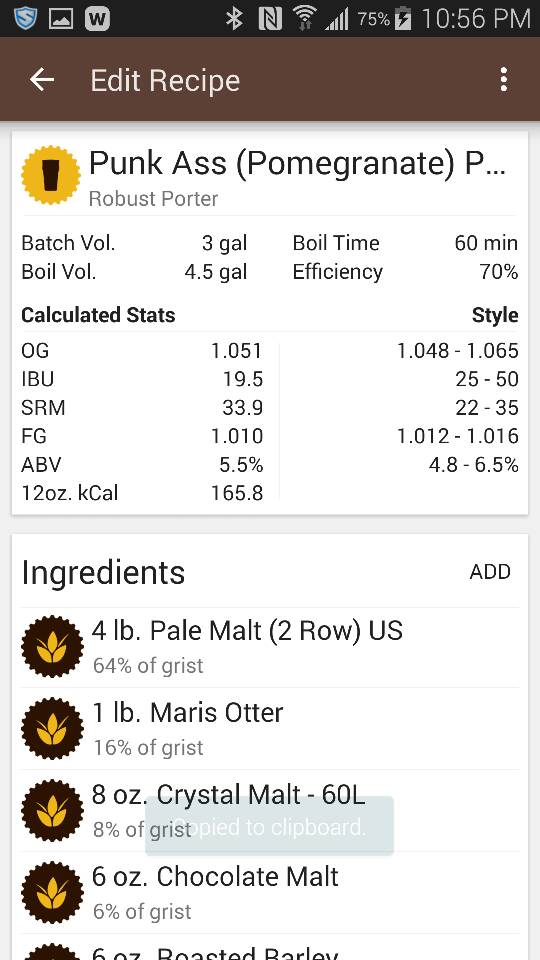Tap the Pale Malt grain icon
The width and height of the screenshot is (540, 960).
(x=52, y=647)
